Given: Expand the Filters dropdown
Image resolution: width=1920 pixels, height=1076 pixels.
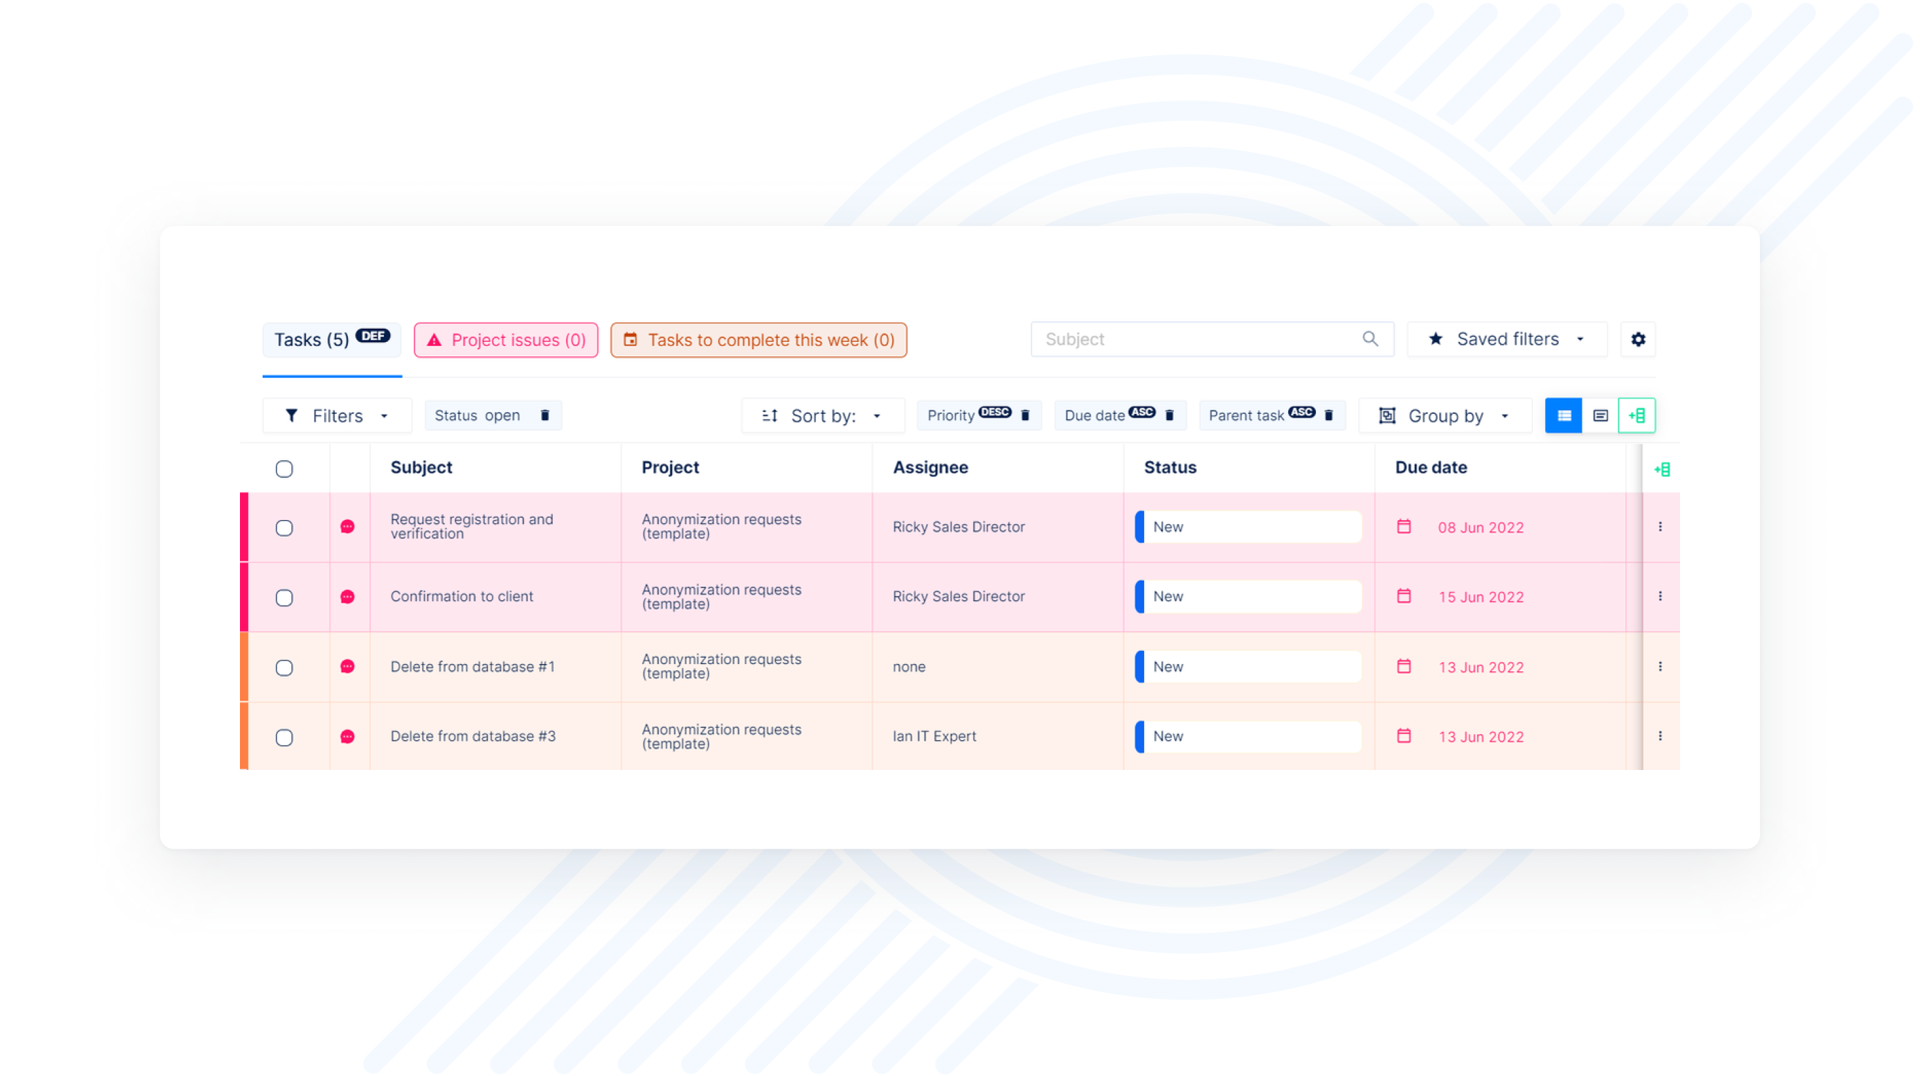Looking at the screenshot, I should tap(337, 416).
